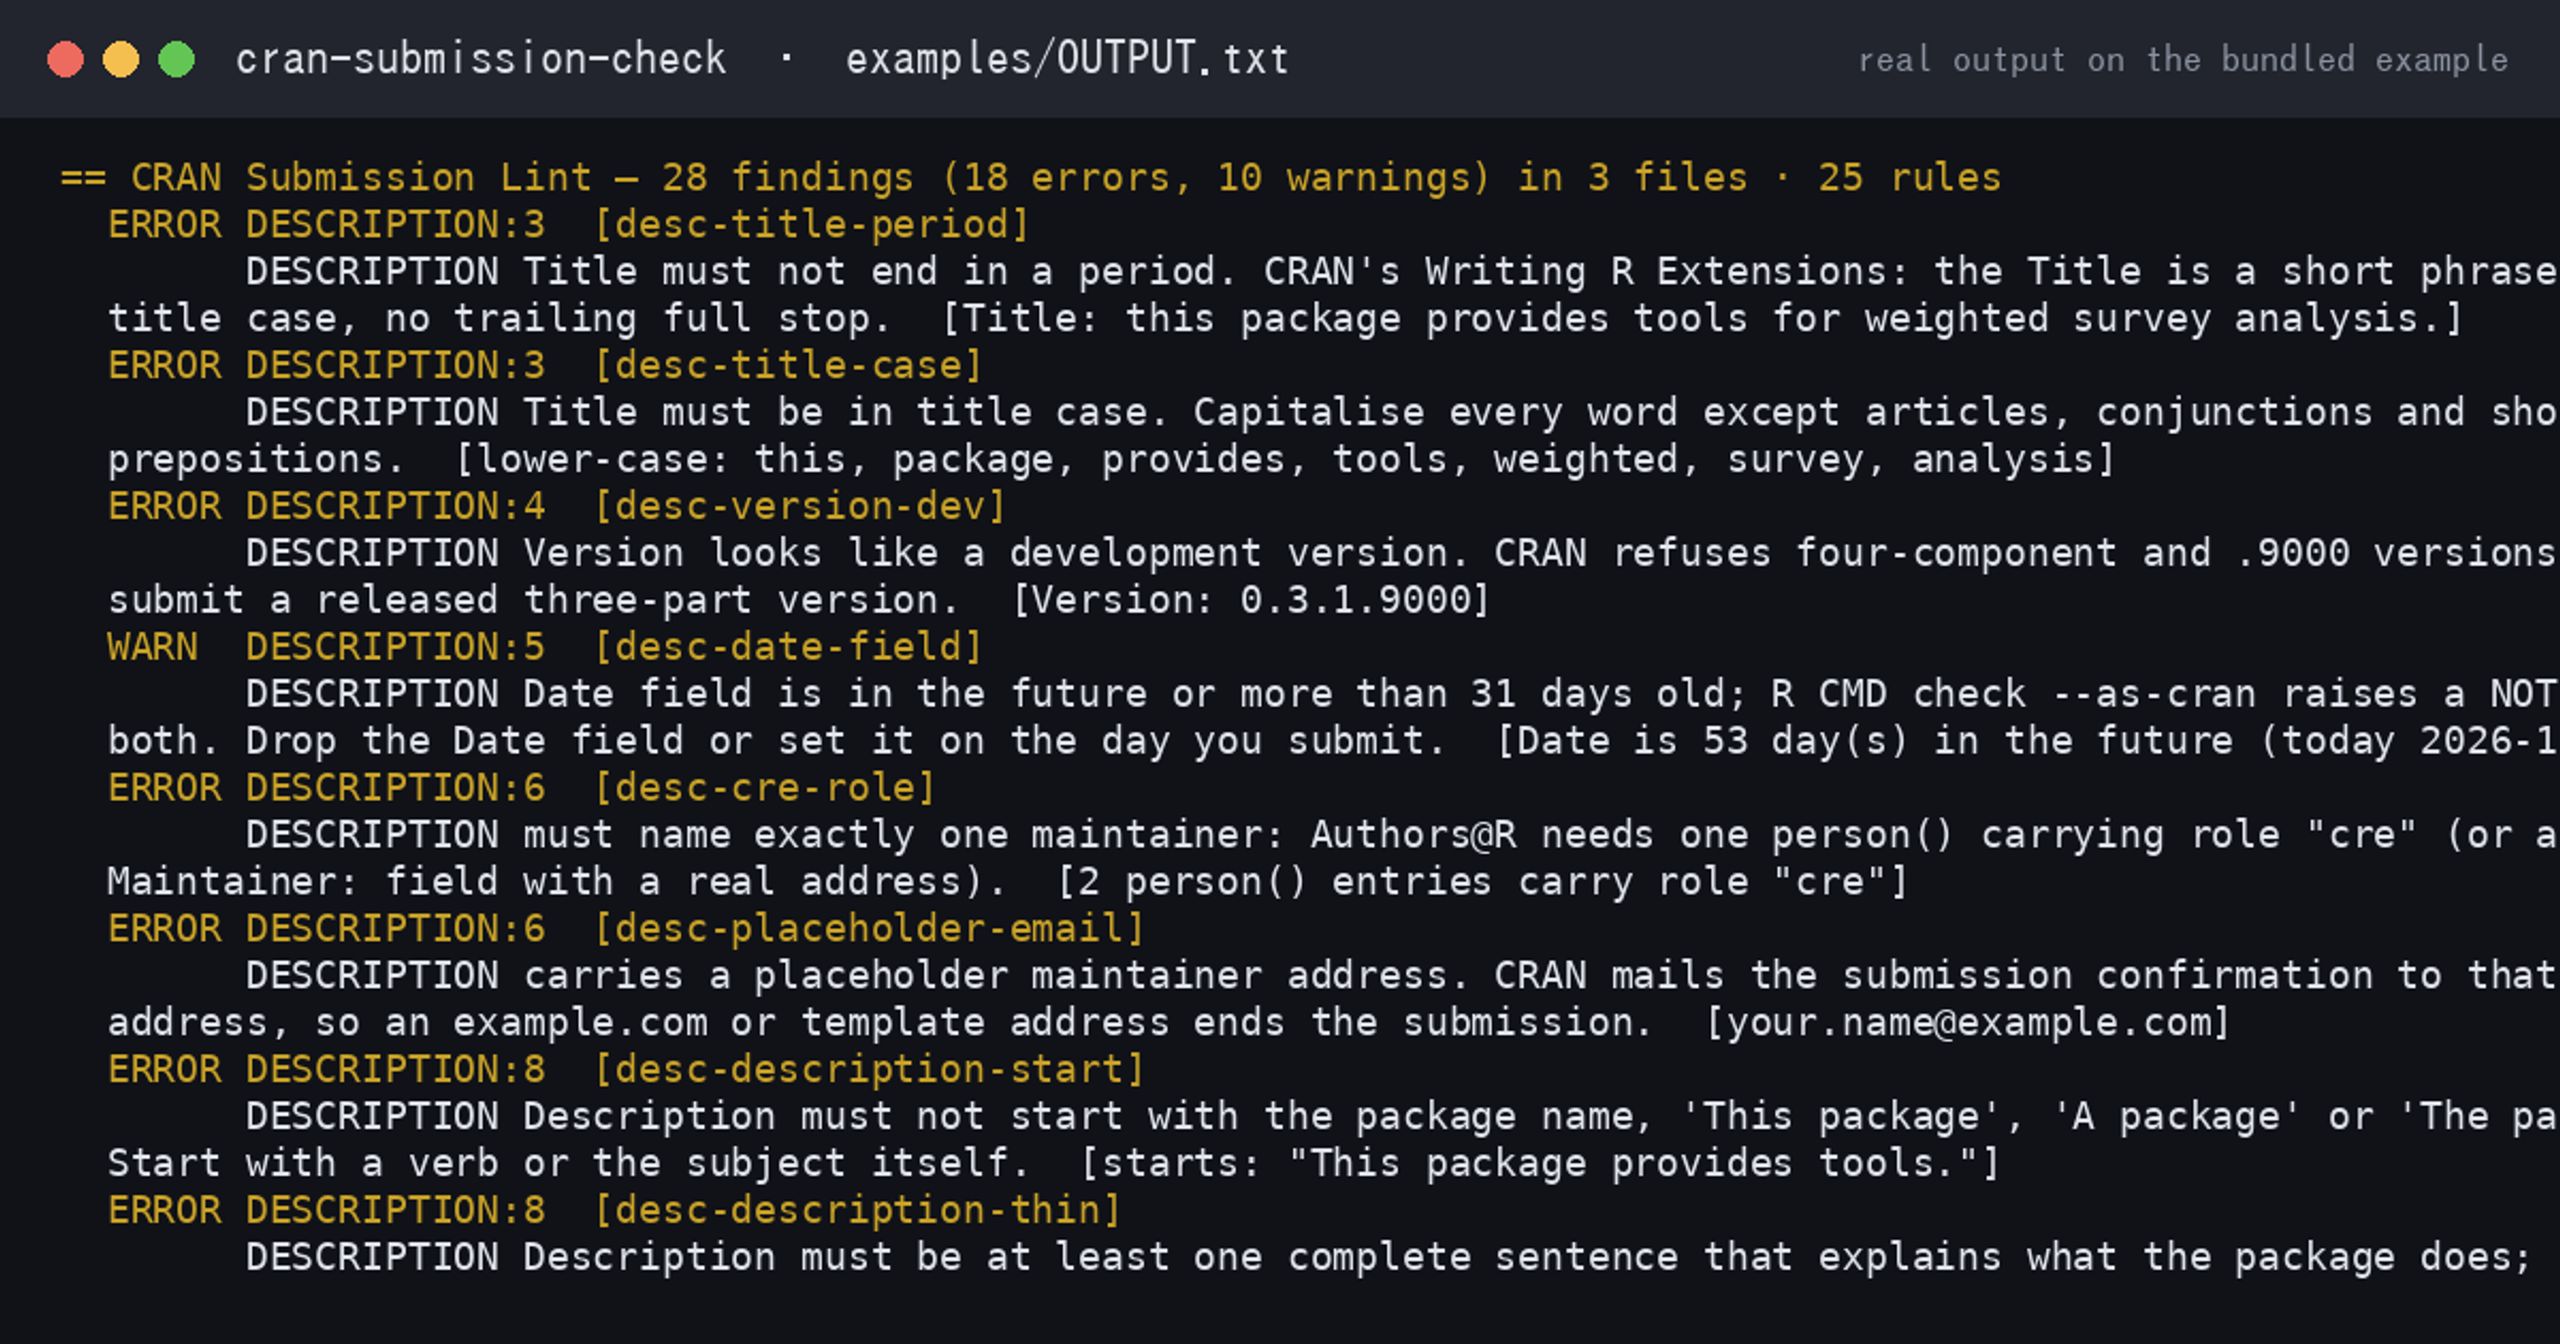2560x1344 pixels.
Task: Select the cran-submission-check title text
Action: pos(481,59)
